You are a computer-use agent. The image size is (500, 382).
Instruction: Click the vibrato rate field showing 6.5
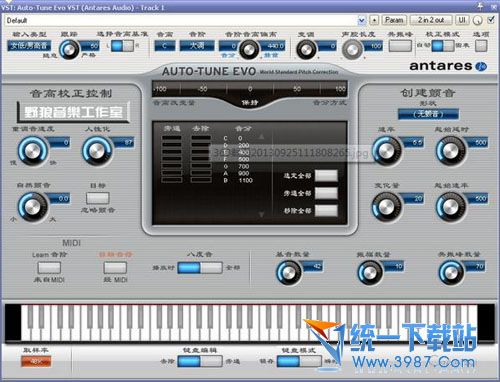[414, 143]
